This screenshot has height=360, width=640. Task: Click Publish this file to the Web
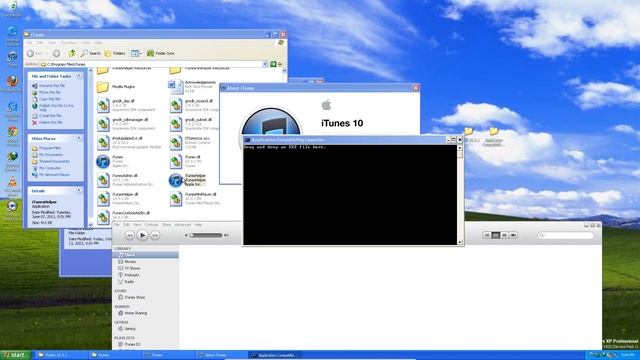53,107
